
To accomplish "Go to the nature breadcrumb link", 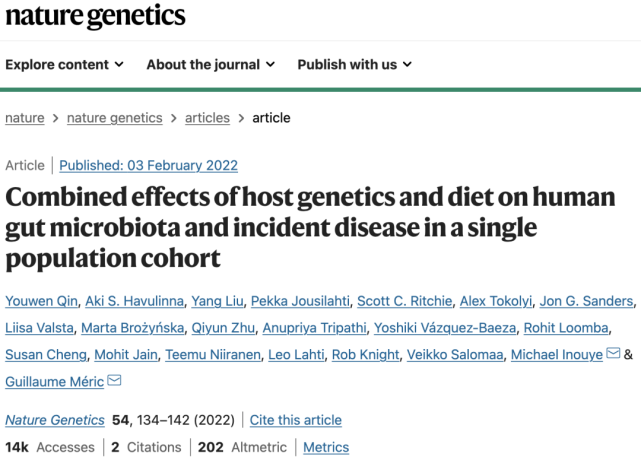I will 25,118.
